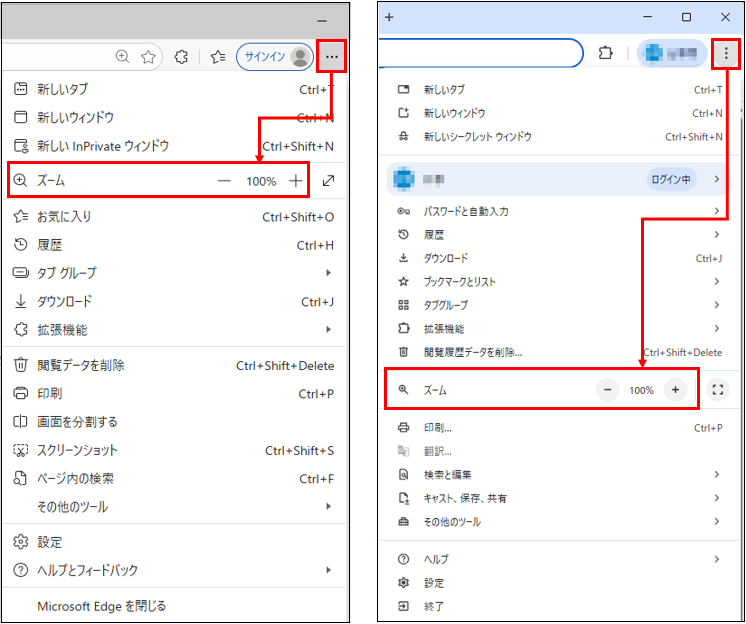Expand タブ グループ submenu in Edge

point(328,273)
